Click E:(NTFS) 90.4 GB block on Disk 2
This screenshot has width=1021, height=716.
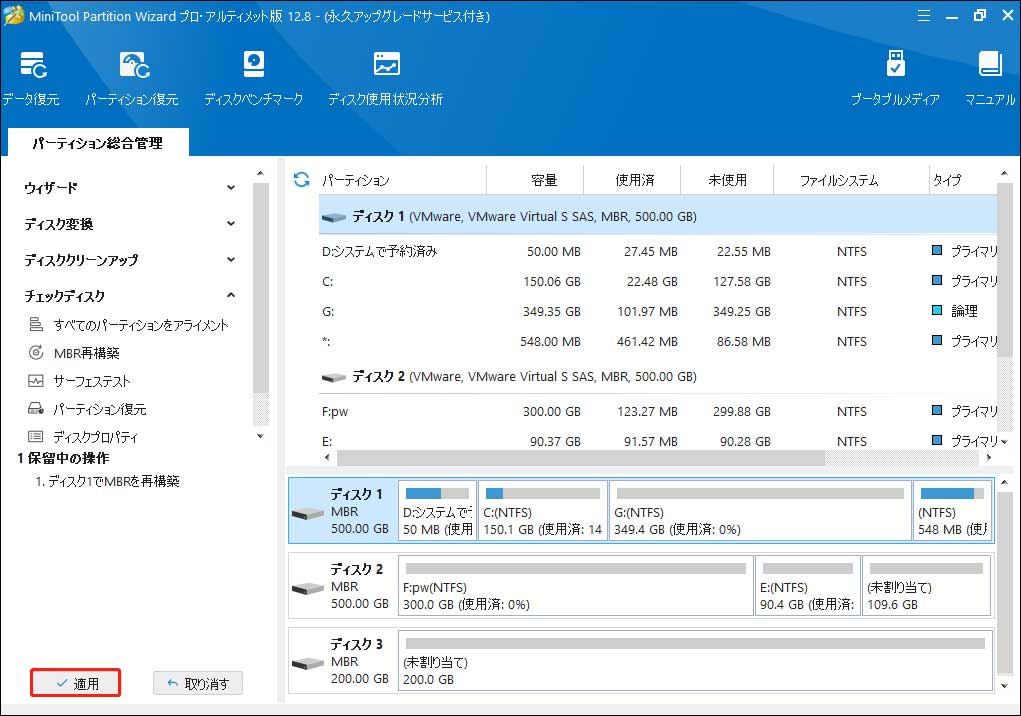[x=807, y=585]
